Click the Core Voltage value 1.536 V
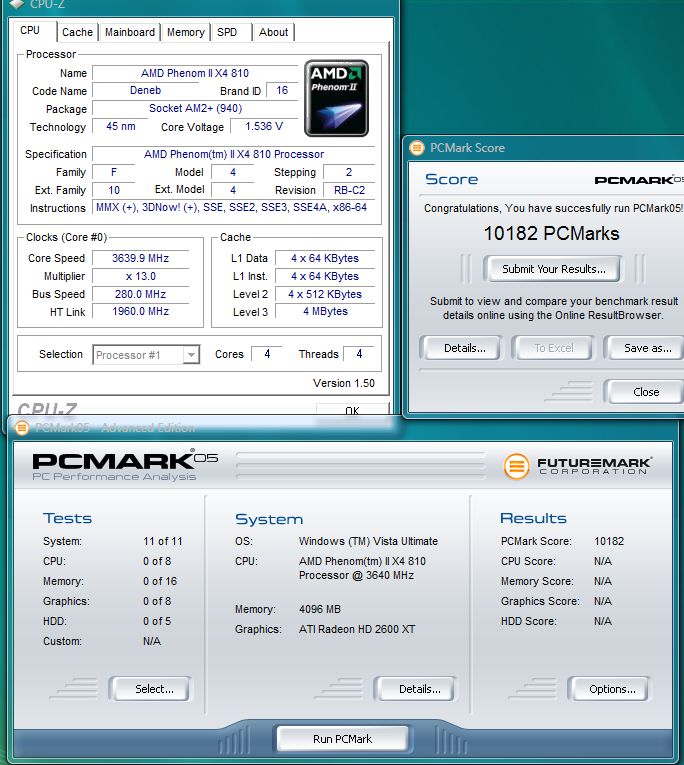Screen dimensions: 684x765 tap(264, 126)
